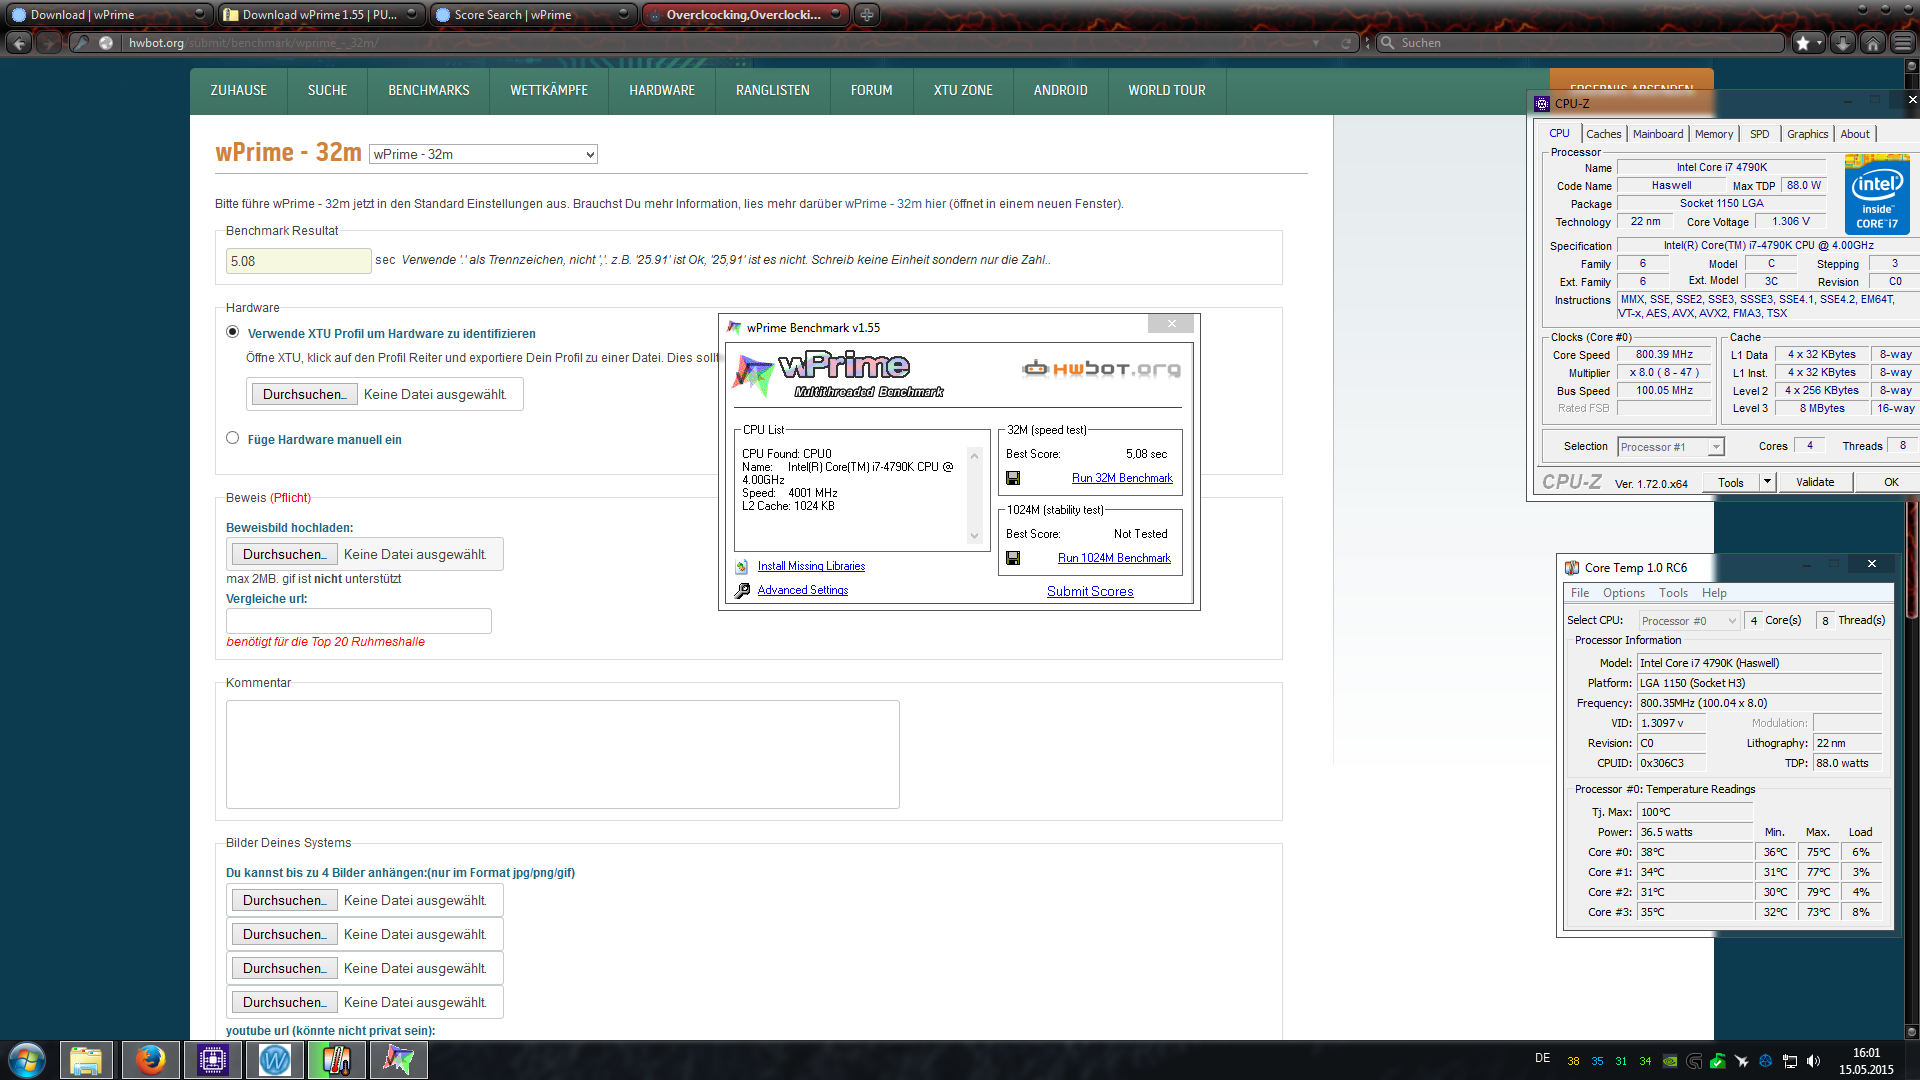Open the bookmarks dropdown arrow beside star
Screen dimensions: 1920x1080
click(1820, 43)
